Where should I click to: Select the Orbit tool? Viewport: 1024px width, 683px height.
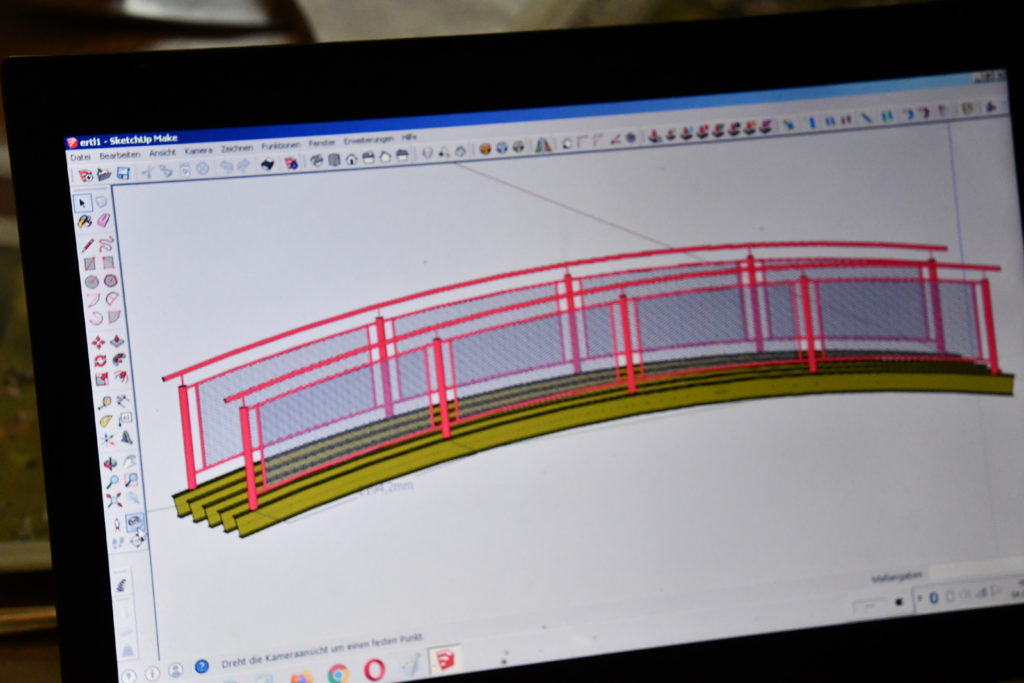pyautogui.click(x=111, y=464)
